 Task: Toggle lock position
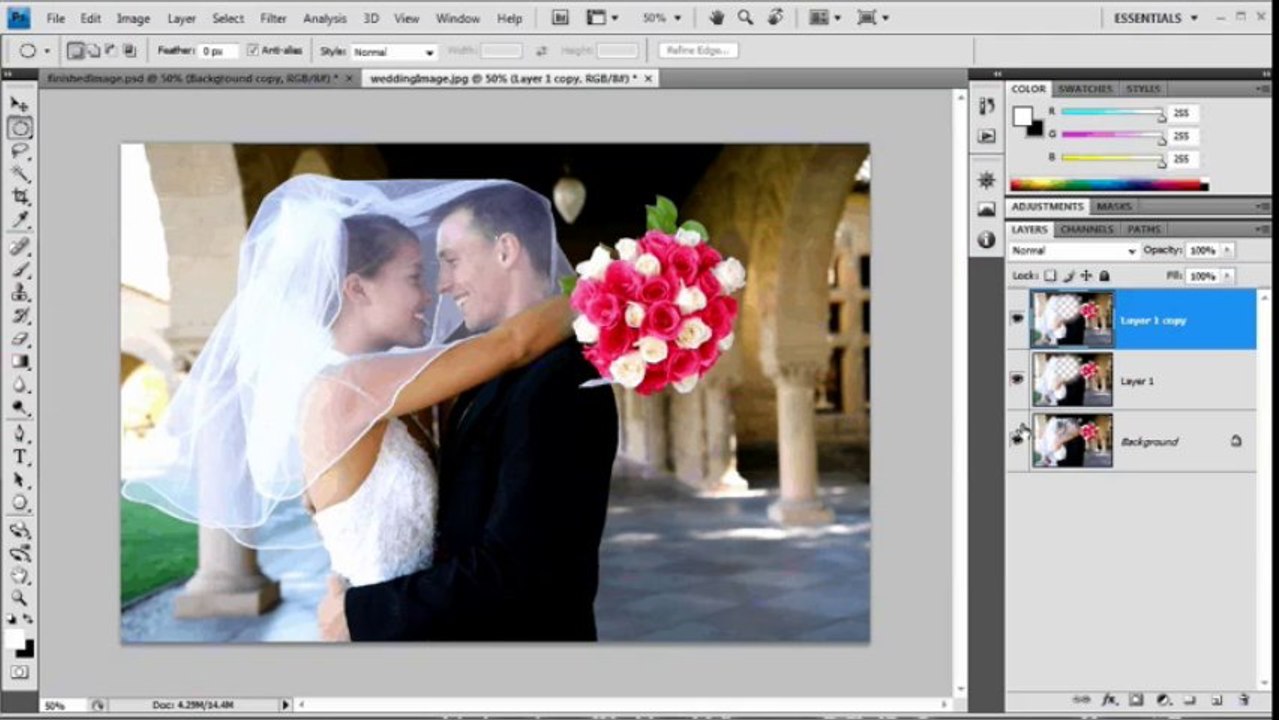point(1086,275)
